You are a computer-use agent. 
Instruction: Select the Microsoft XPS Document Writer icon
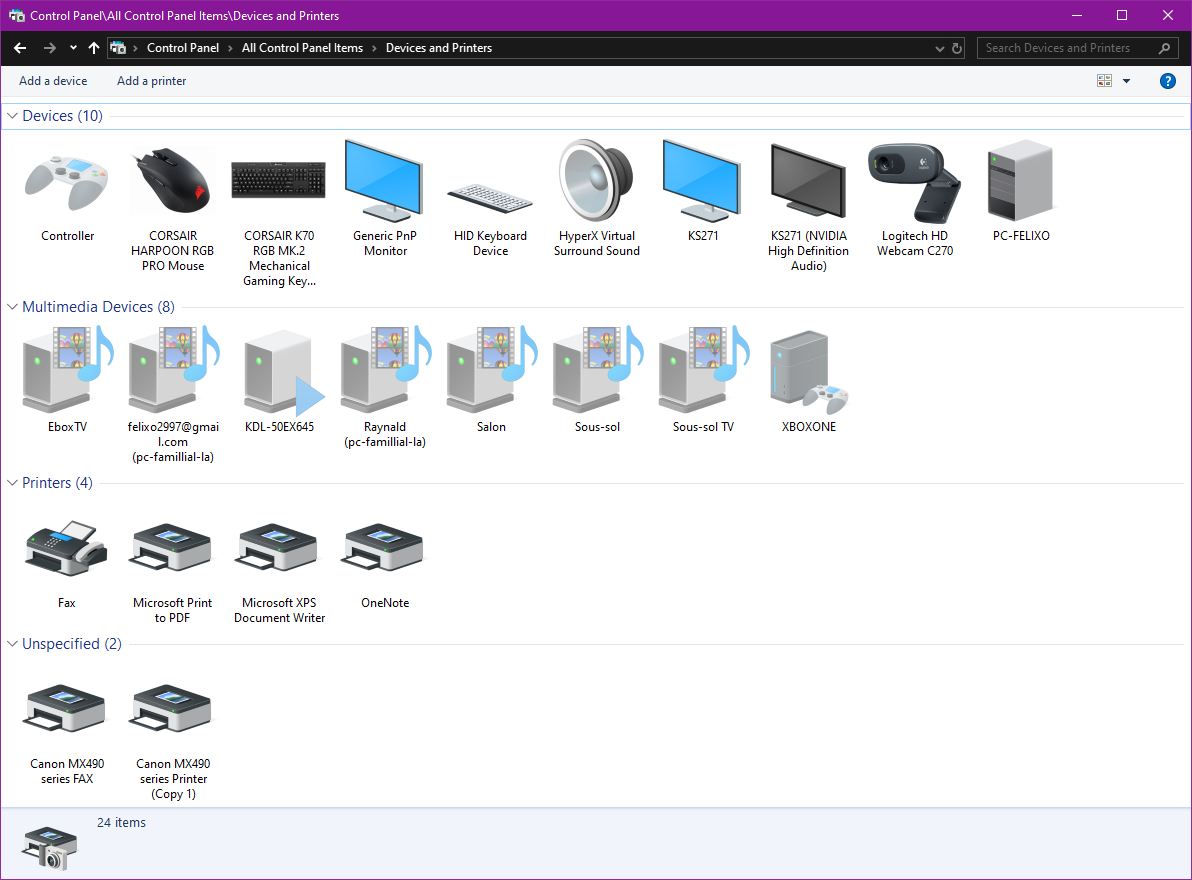278,547
